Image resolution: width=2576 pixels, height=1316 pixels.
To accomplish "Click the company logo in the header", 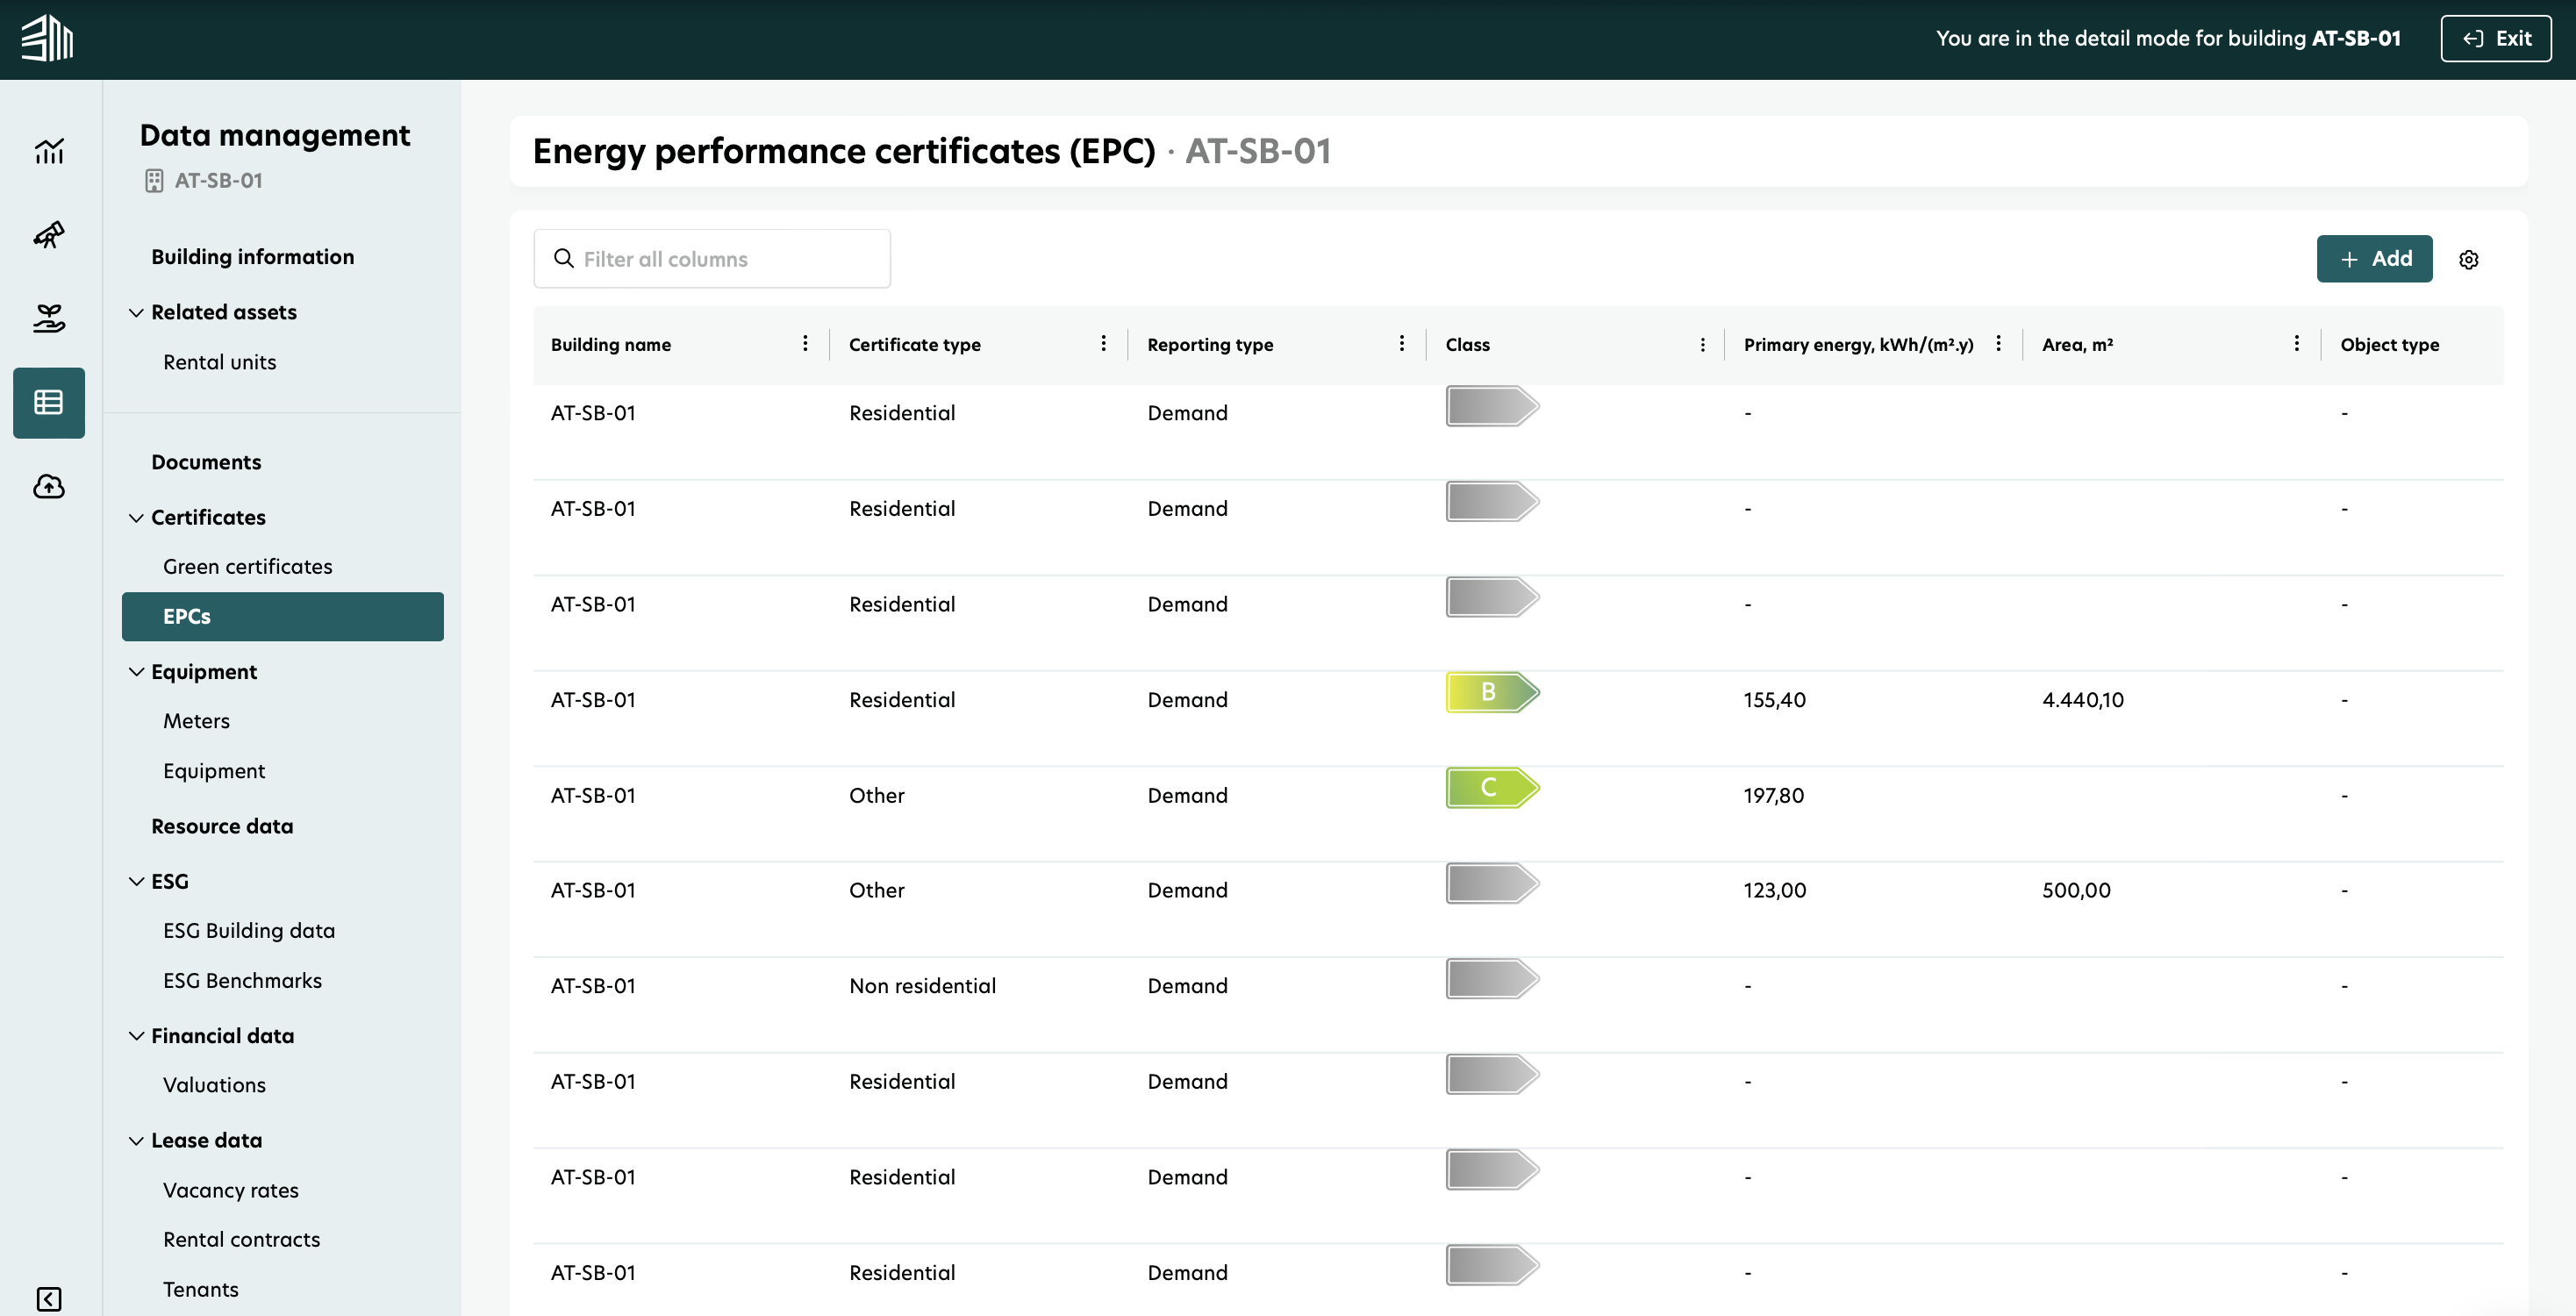I will [47, 39].
